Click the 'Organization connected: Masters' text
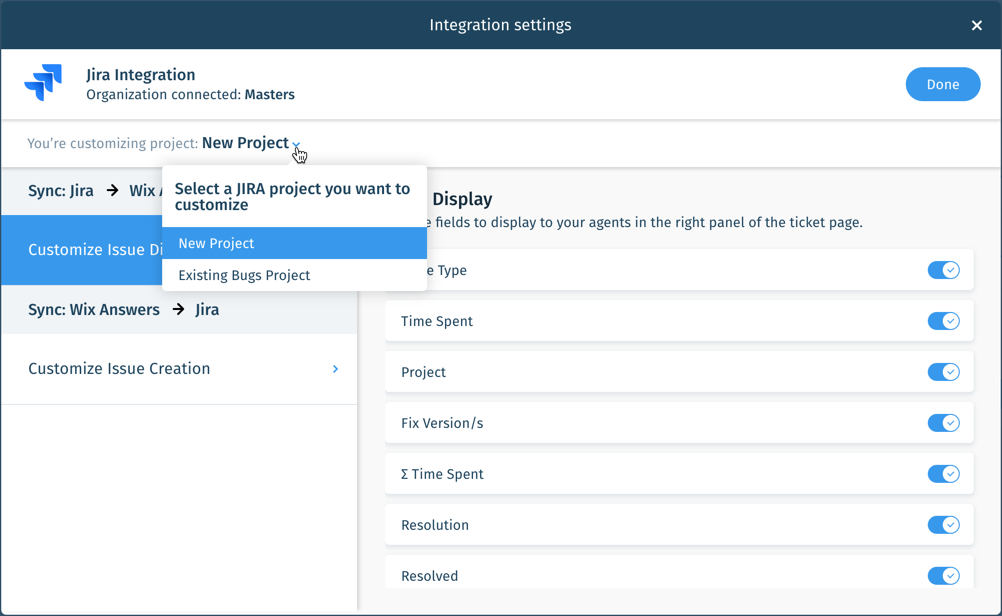 coord(190,95)
